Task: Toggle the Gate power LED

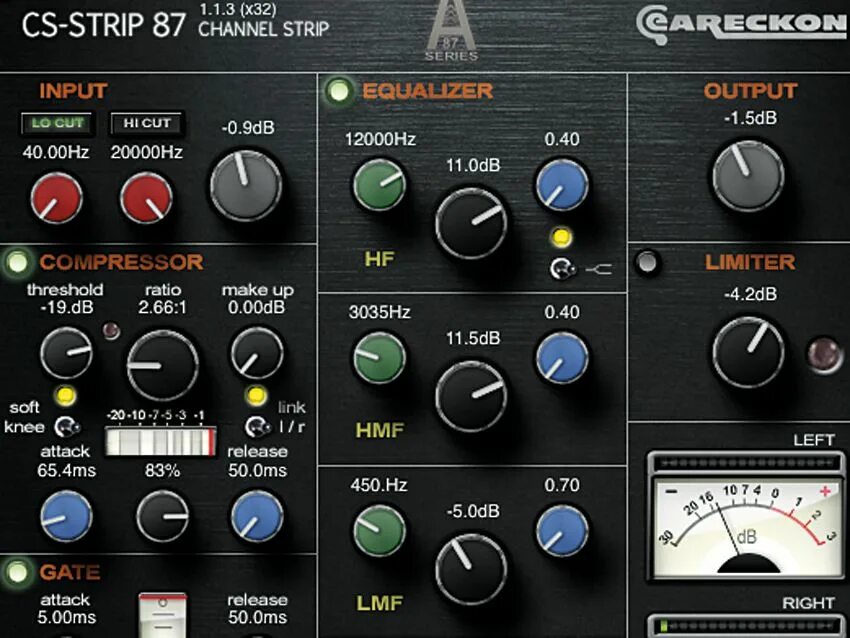Action: click(x=17, y=572)
